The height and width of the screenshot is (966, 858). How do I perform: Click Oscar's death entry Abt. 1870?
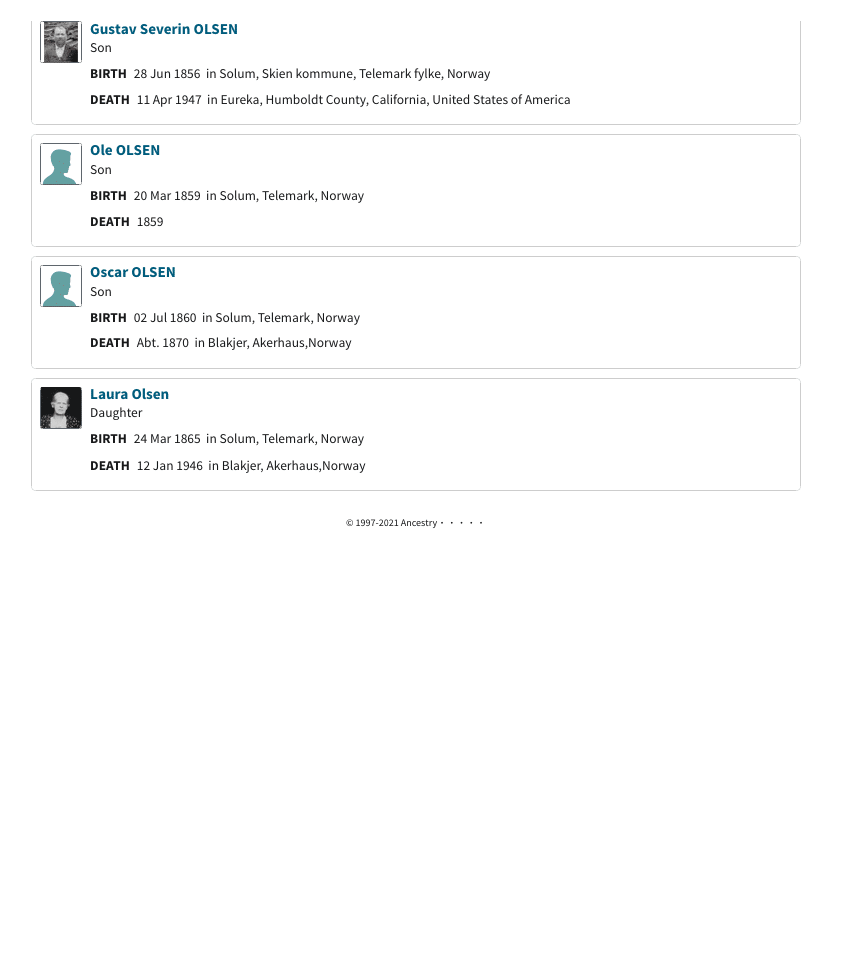(x=163, y=343)
